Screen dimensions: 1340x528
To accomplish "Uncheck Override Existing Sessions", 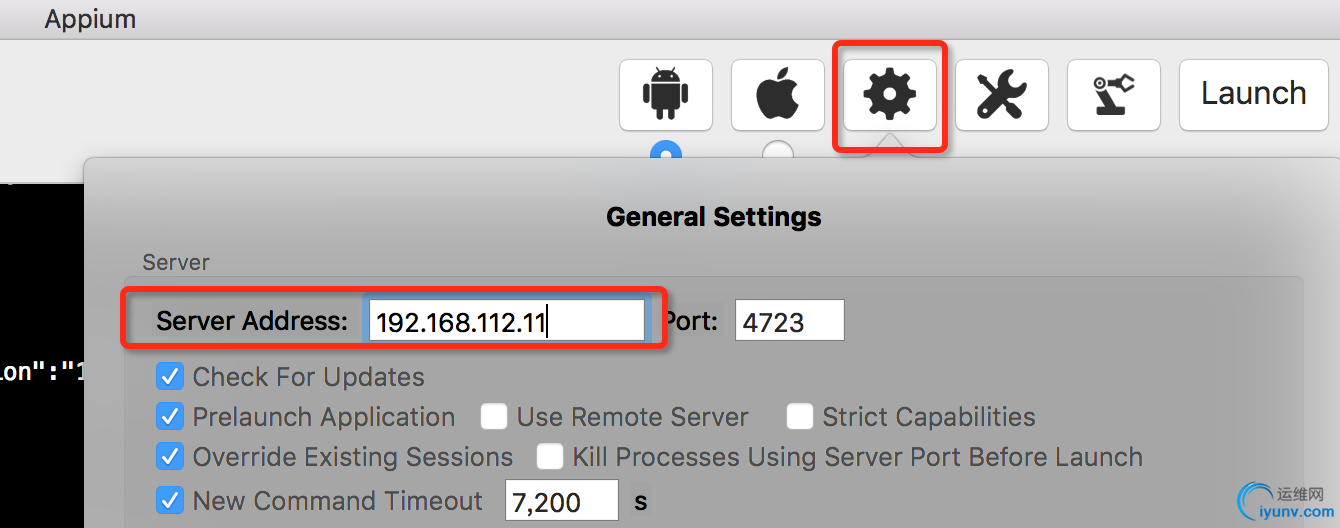I will (170, 457).
